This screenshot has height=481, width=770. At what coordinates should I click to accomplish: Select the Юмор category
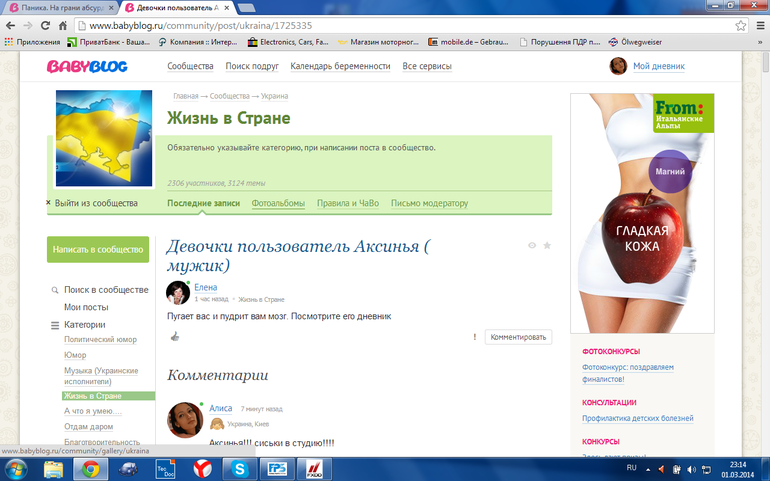click(x=75, y=355)
